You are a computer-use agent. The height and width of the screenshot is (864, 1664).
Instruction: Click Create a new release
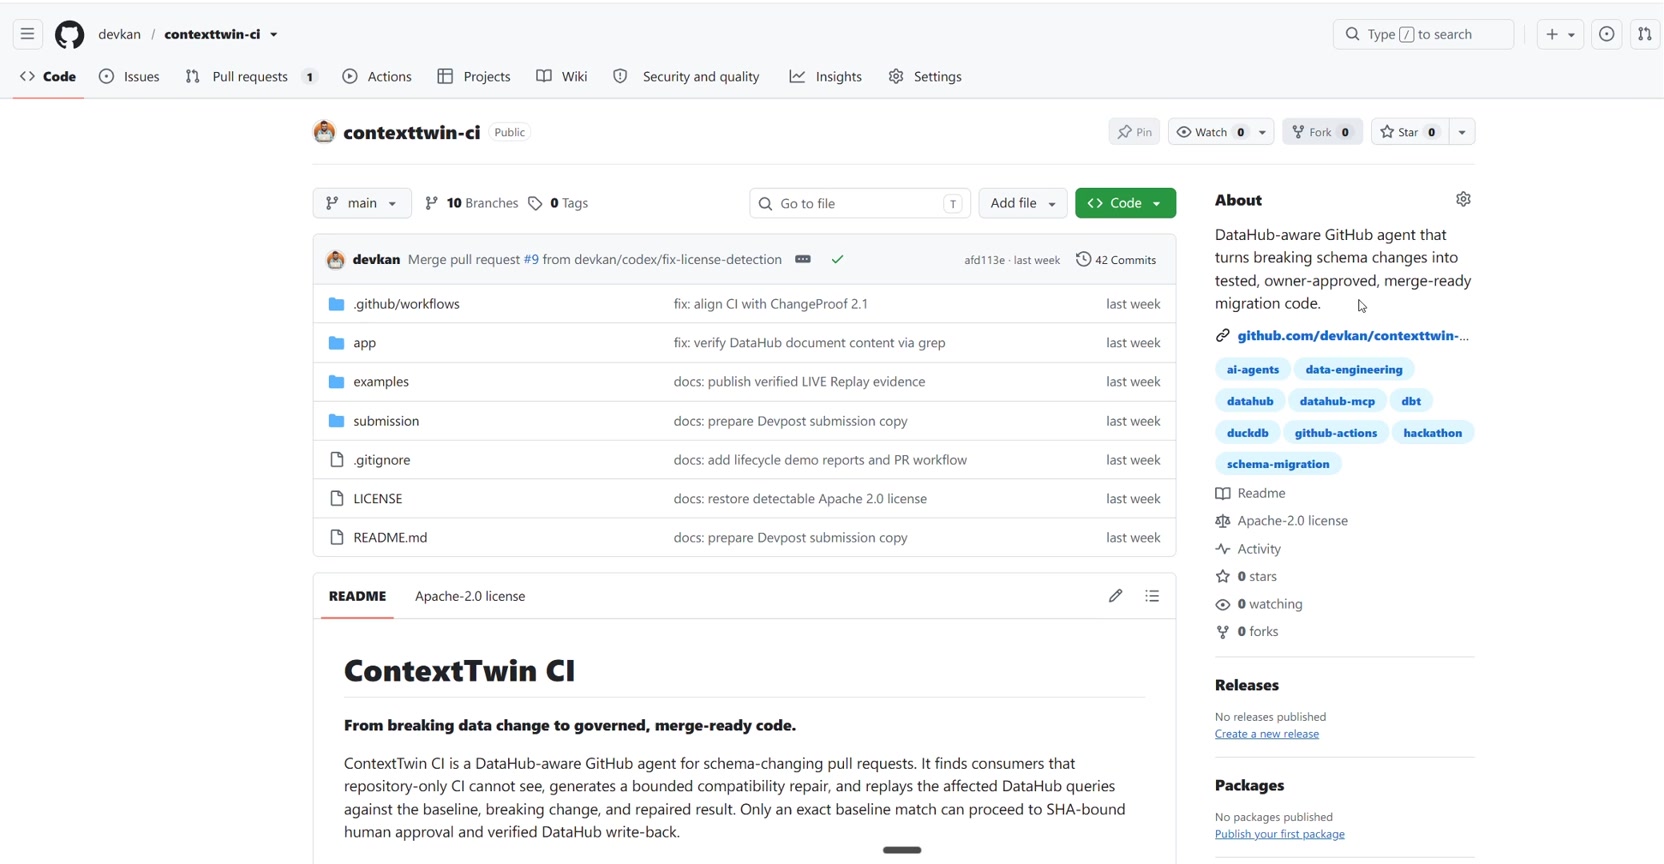(x=1266, y=734)
